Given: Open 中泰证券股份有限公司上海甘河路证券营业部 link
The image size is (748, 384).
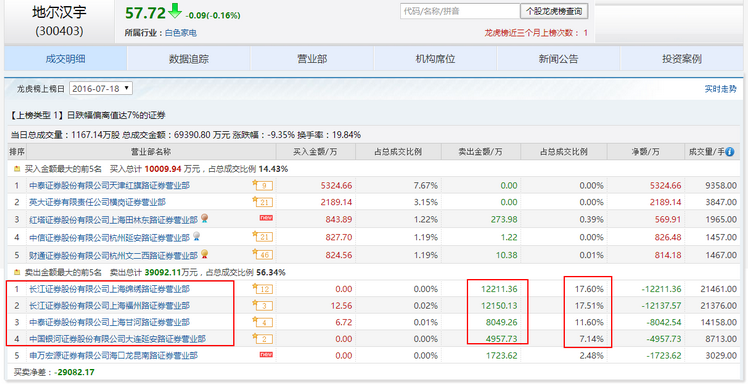Looking at the screenshot, I should click(109, 322).
